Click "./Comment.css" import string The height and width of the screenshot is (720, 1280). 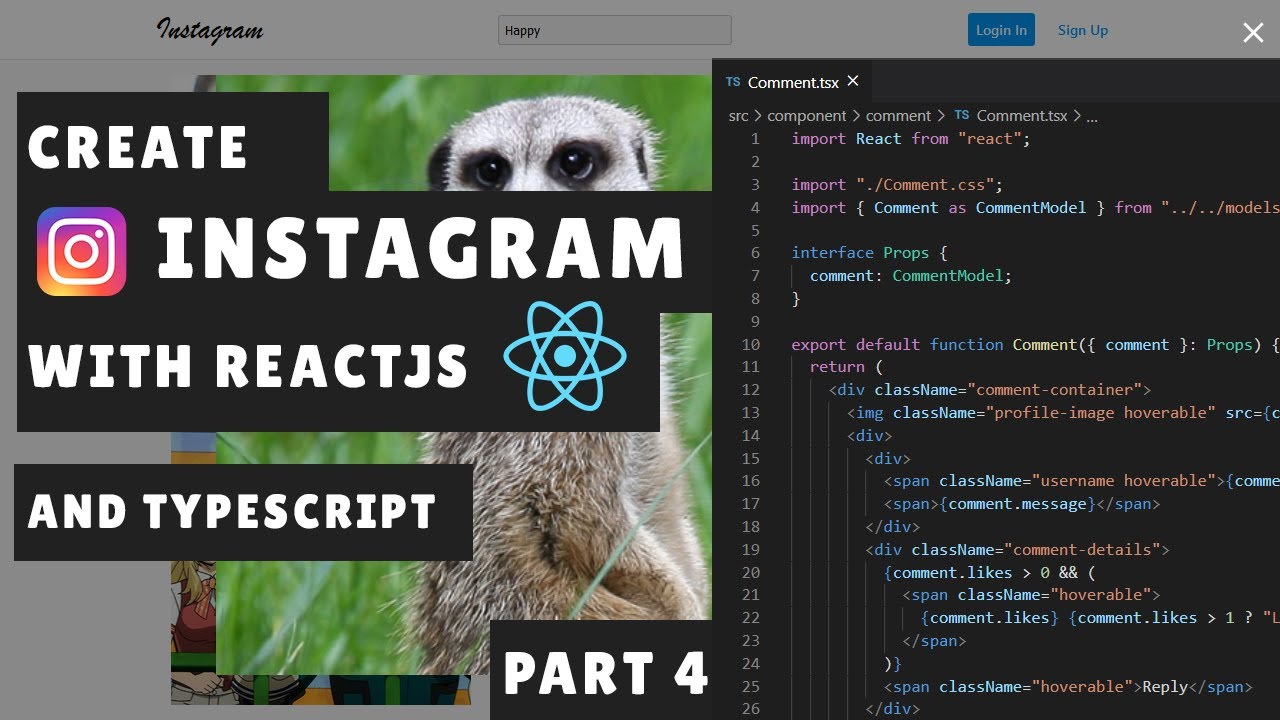point(925,185)
